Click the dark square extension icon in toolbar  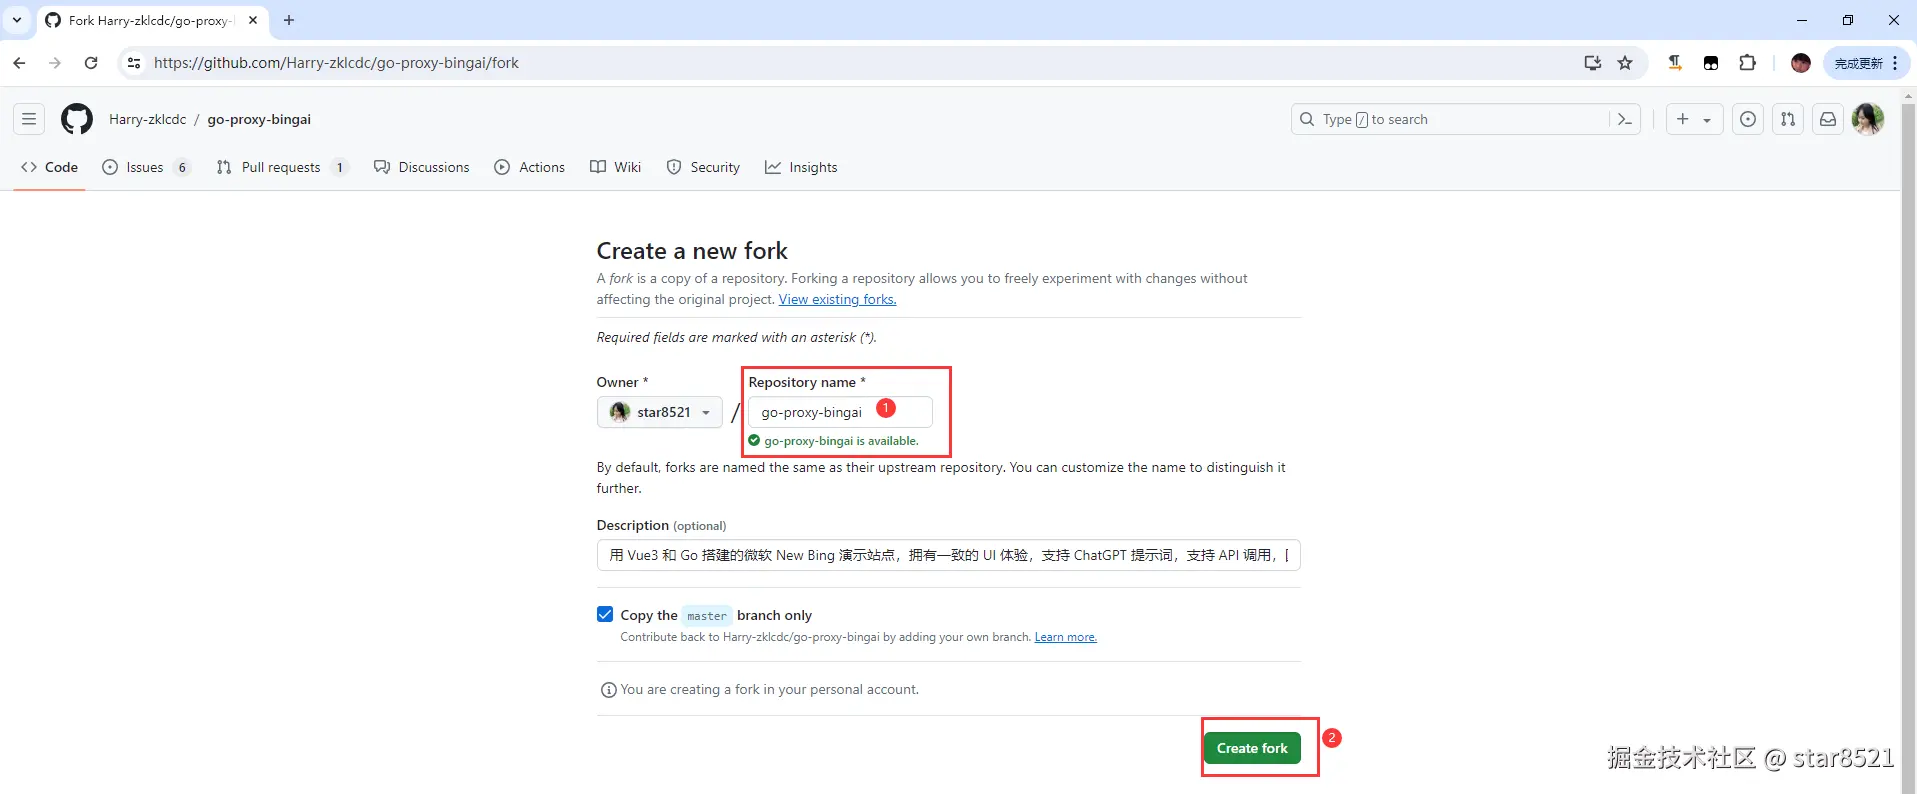click(1711, 63)
